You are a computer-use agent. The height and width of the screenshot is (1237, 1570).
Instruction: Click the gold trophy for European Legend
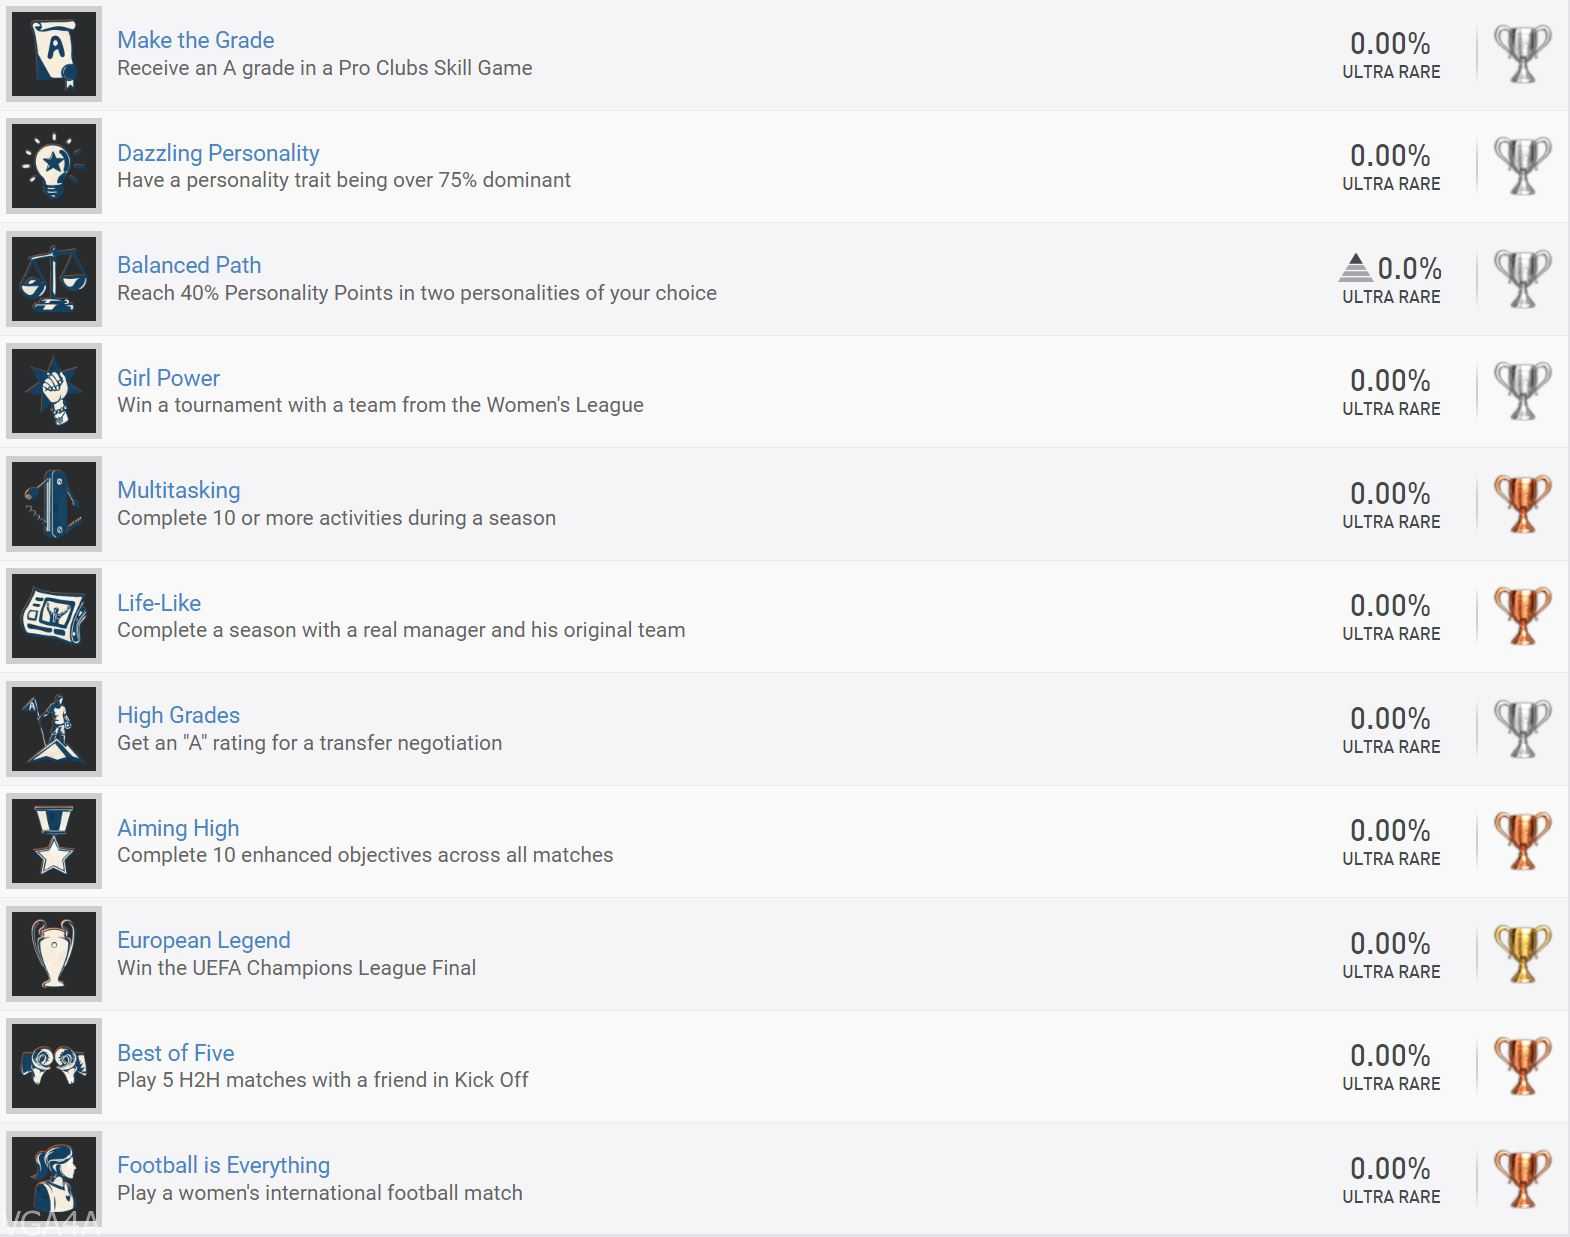[1521, 954]
